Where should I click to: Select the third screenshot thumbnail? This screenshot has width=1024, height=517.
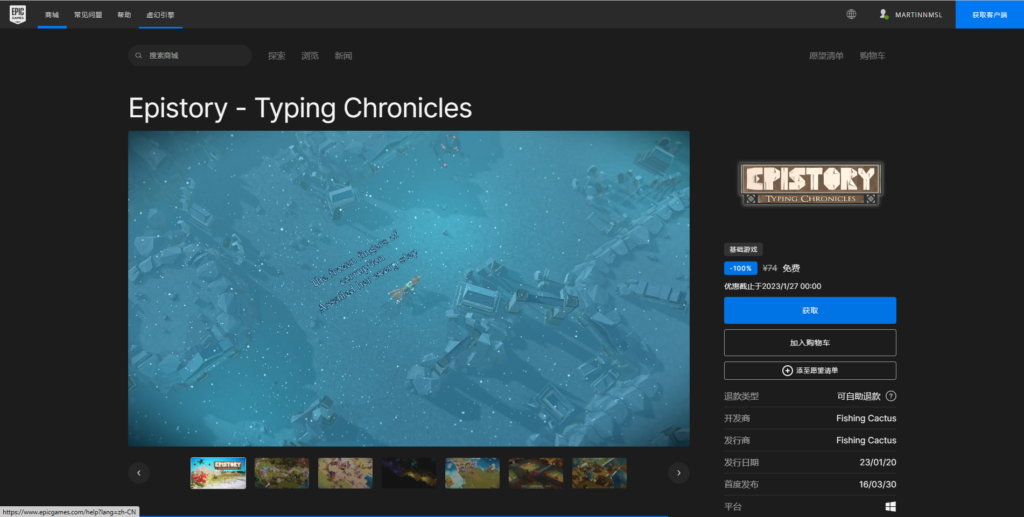click(x=345, y=473)
